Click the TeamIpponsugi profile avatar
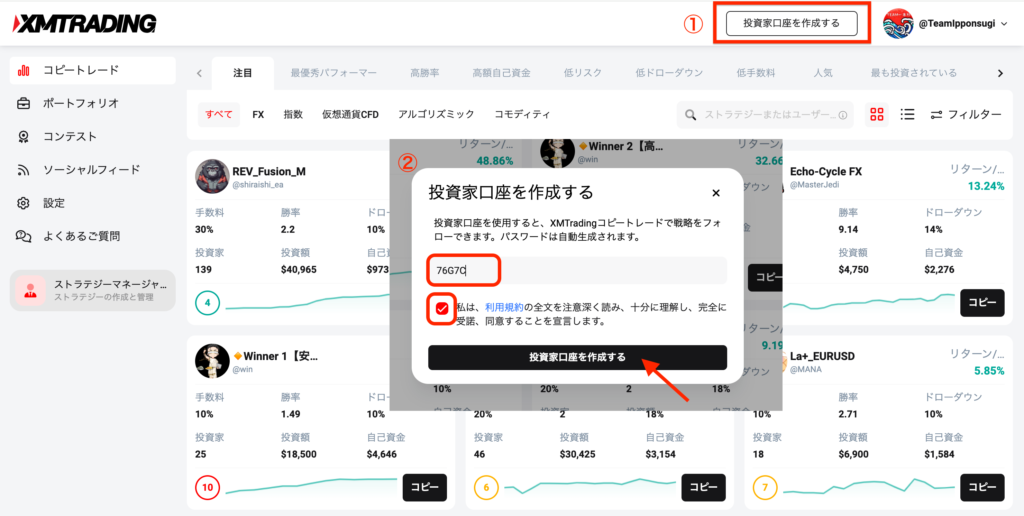 pyautogui.click(x=898, y=24)
